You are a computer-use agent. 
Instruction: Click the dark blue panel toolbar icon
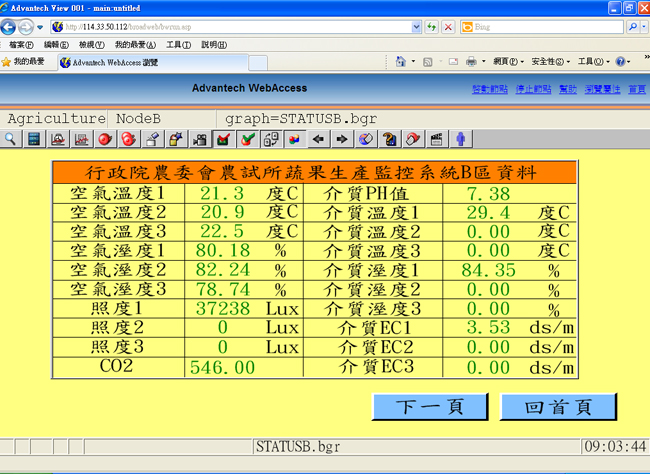click(34, 139)
